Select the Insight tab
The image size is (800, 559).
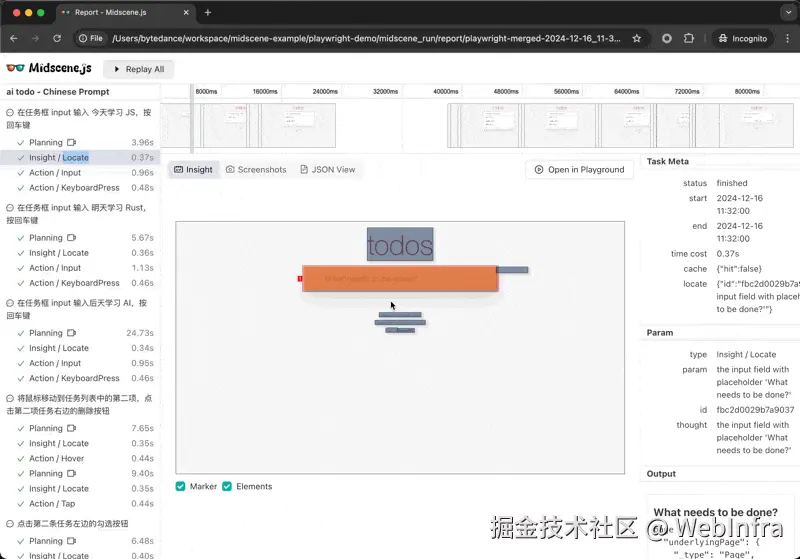pos(193,169)
